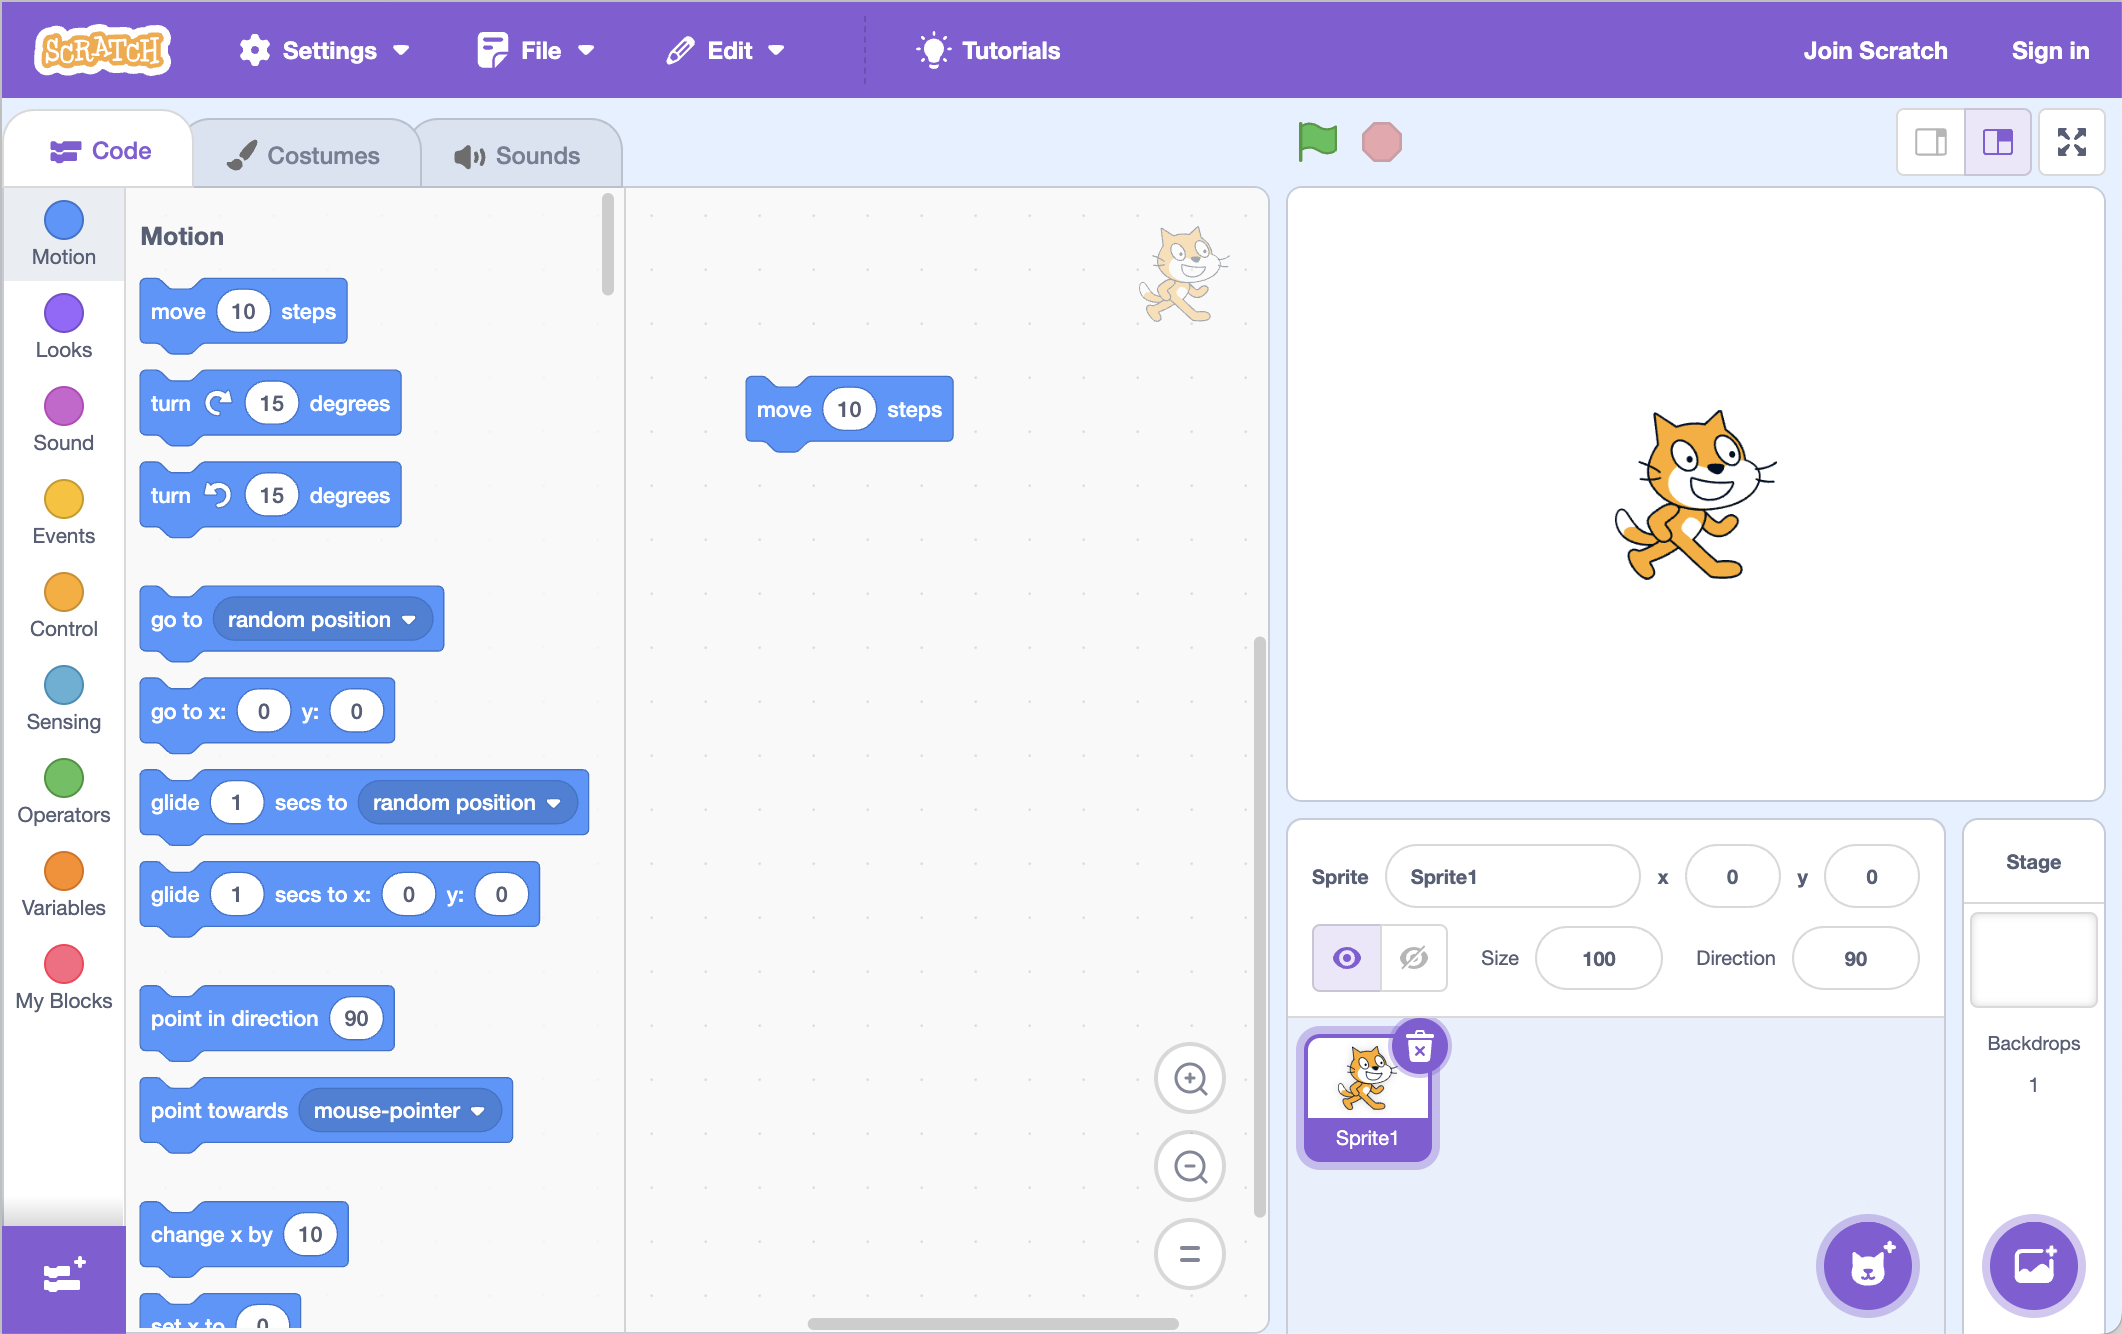Toggle sprite visibility eye icon
The height and width of the screenshot is (1334, 2122).
click(x=1348, y=956)
